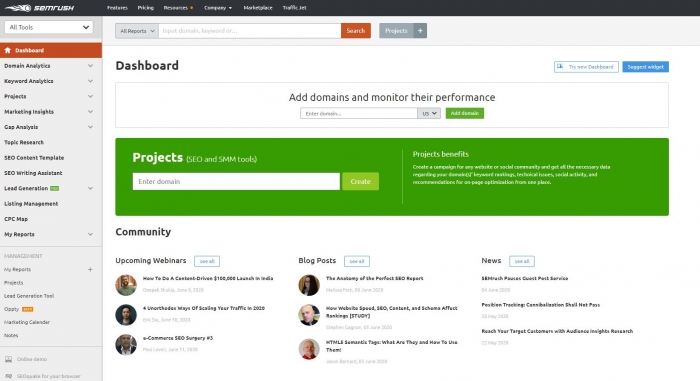This screenshot has height=381, width=700.
Task: Open Pricing in top navigation
Action: click(x=146, y=8)
